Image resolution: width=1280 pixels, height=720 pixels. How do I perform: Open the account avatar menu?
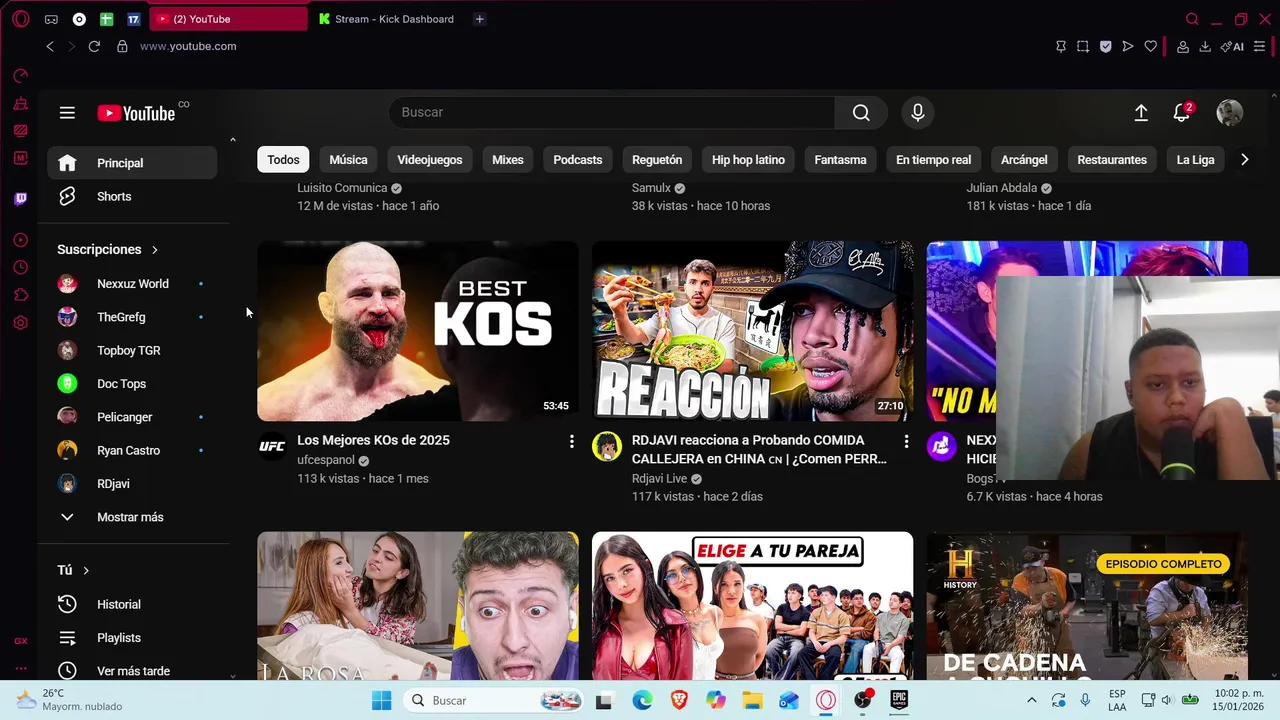click(1229, 113)
